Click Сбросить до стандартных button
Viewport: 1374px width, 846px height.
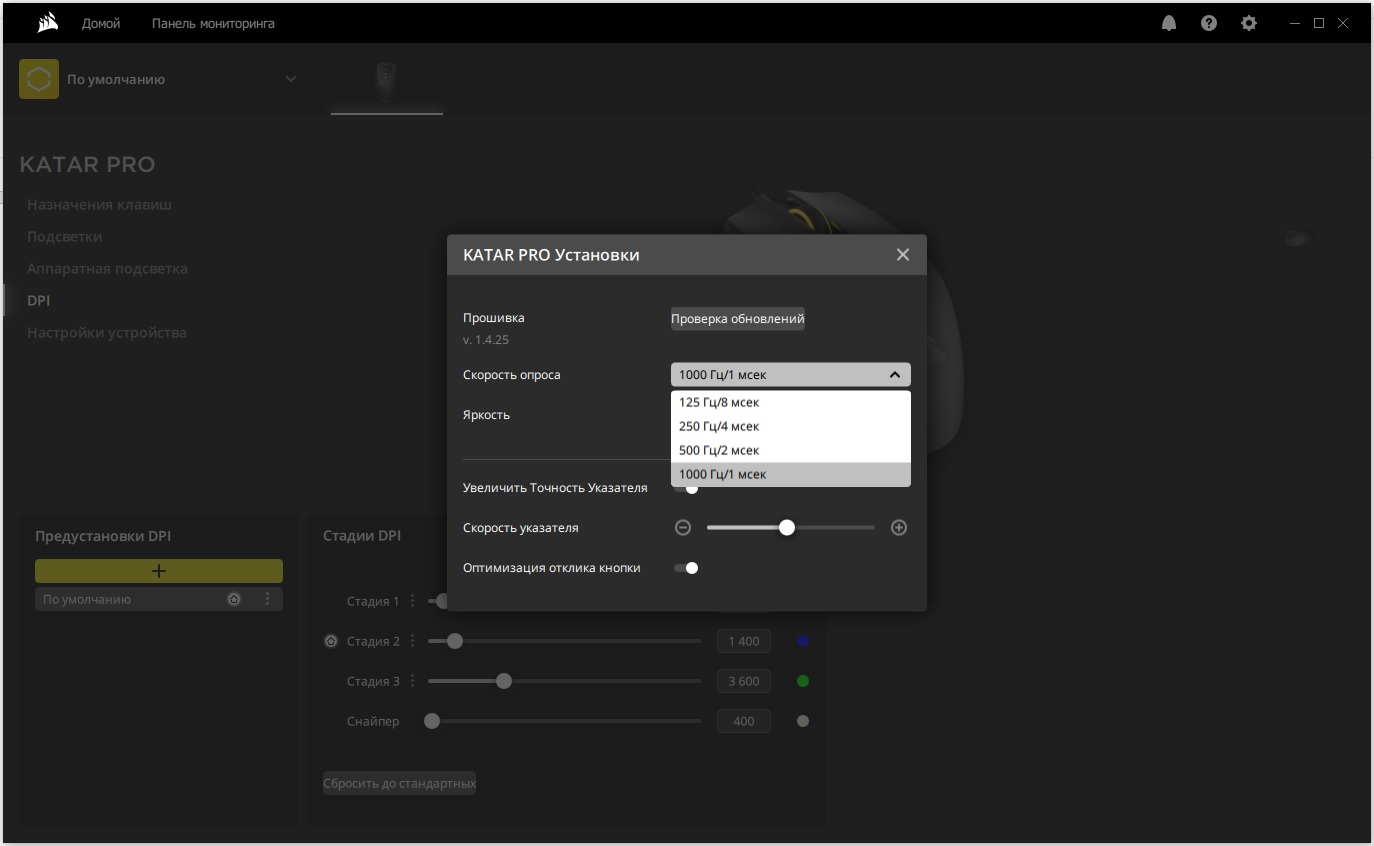click(x=400, y=783)
